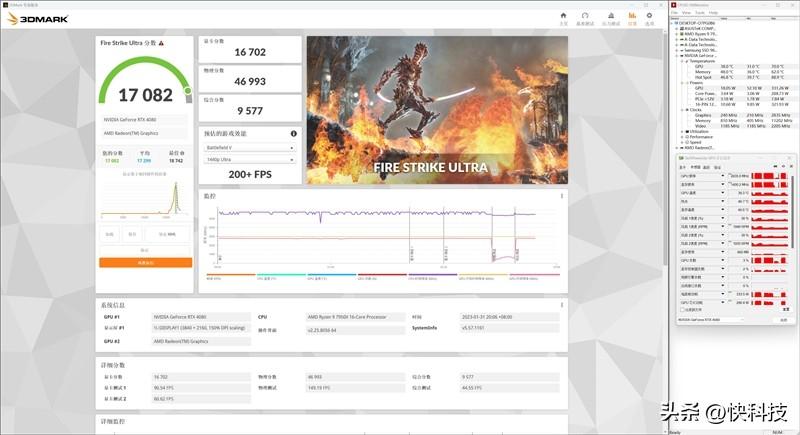Click the Fire Strike Ultra banner image
Screen dimensions: 800x435
pos(437,110)
